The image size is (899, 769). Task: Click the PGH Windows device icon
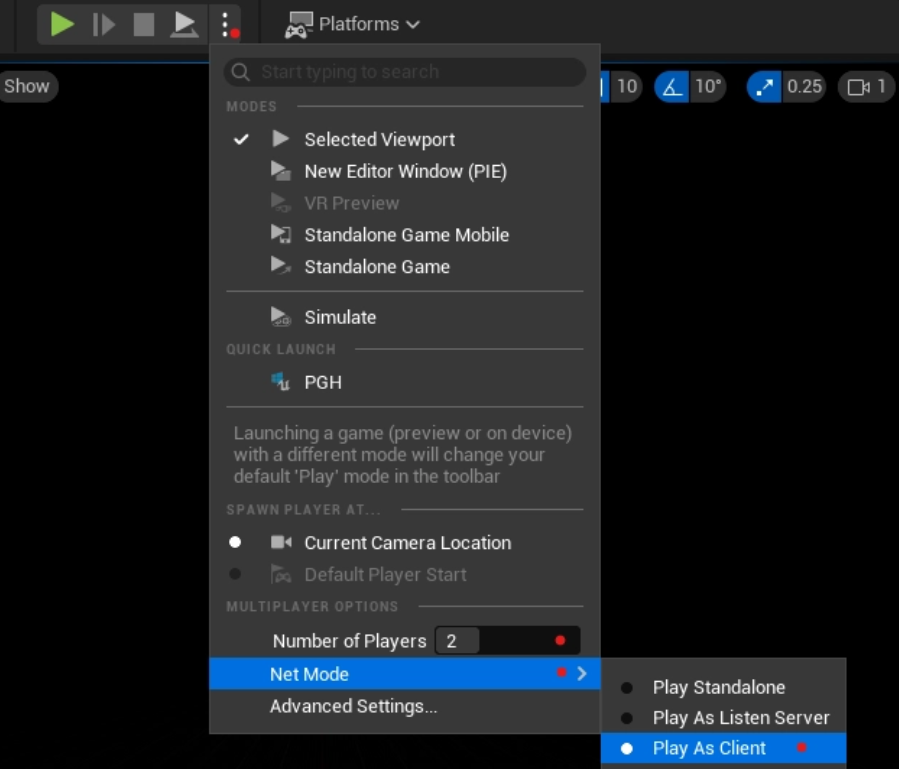point(280,381)
